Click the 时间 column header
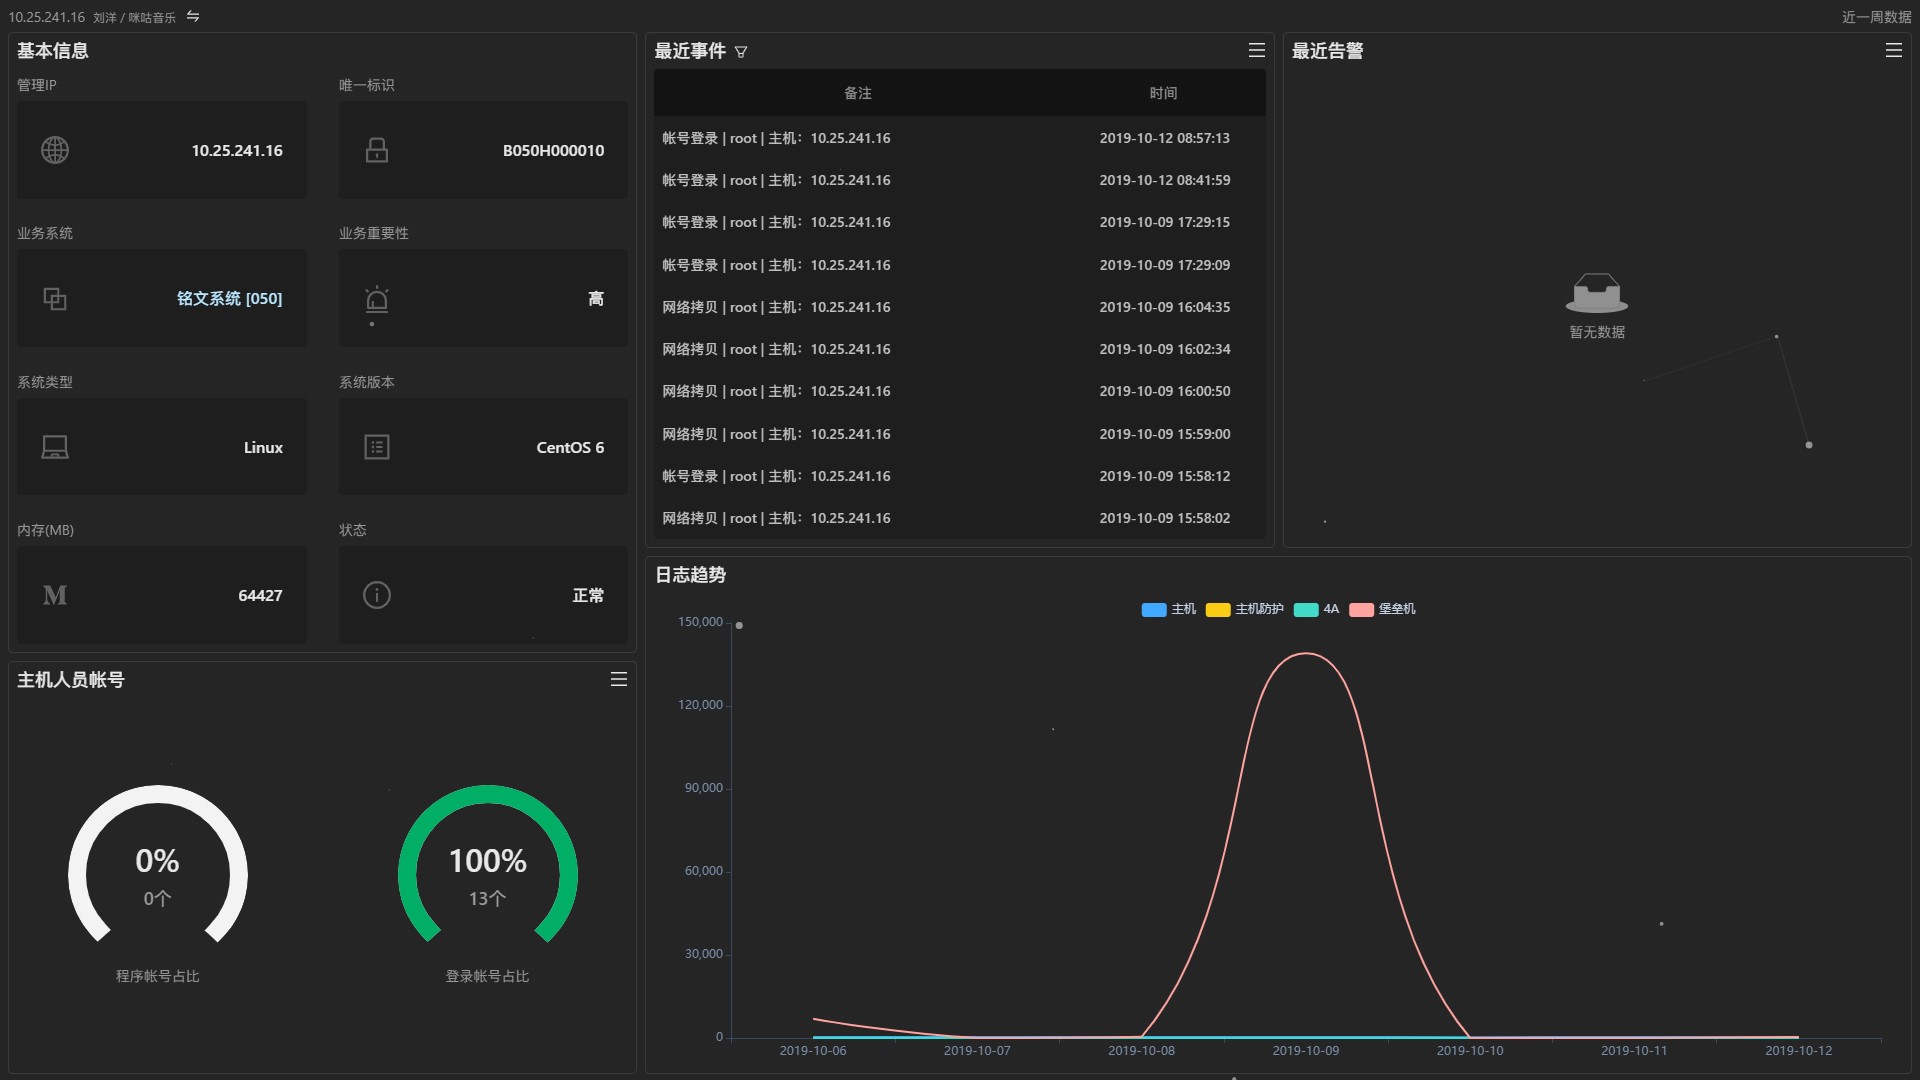The width and height of the screenshot is (1920, 1080). [1163, 93]
